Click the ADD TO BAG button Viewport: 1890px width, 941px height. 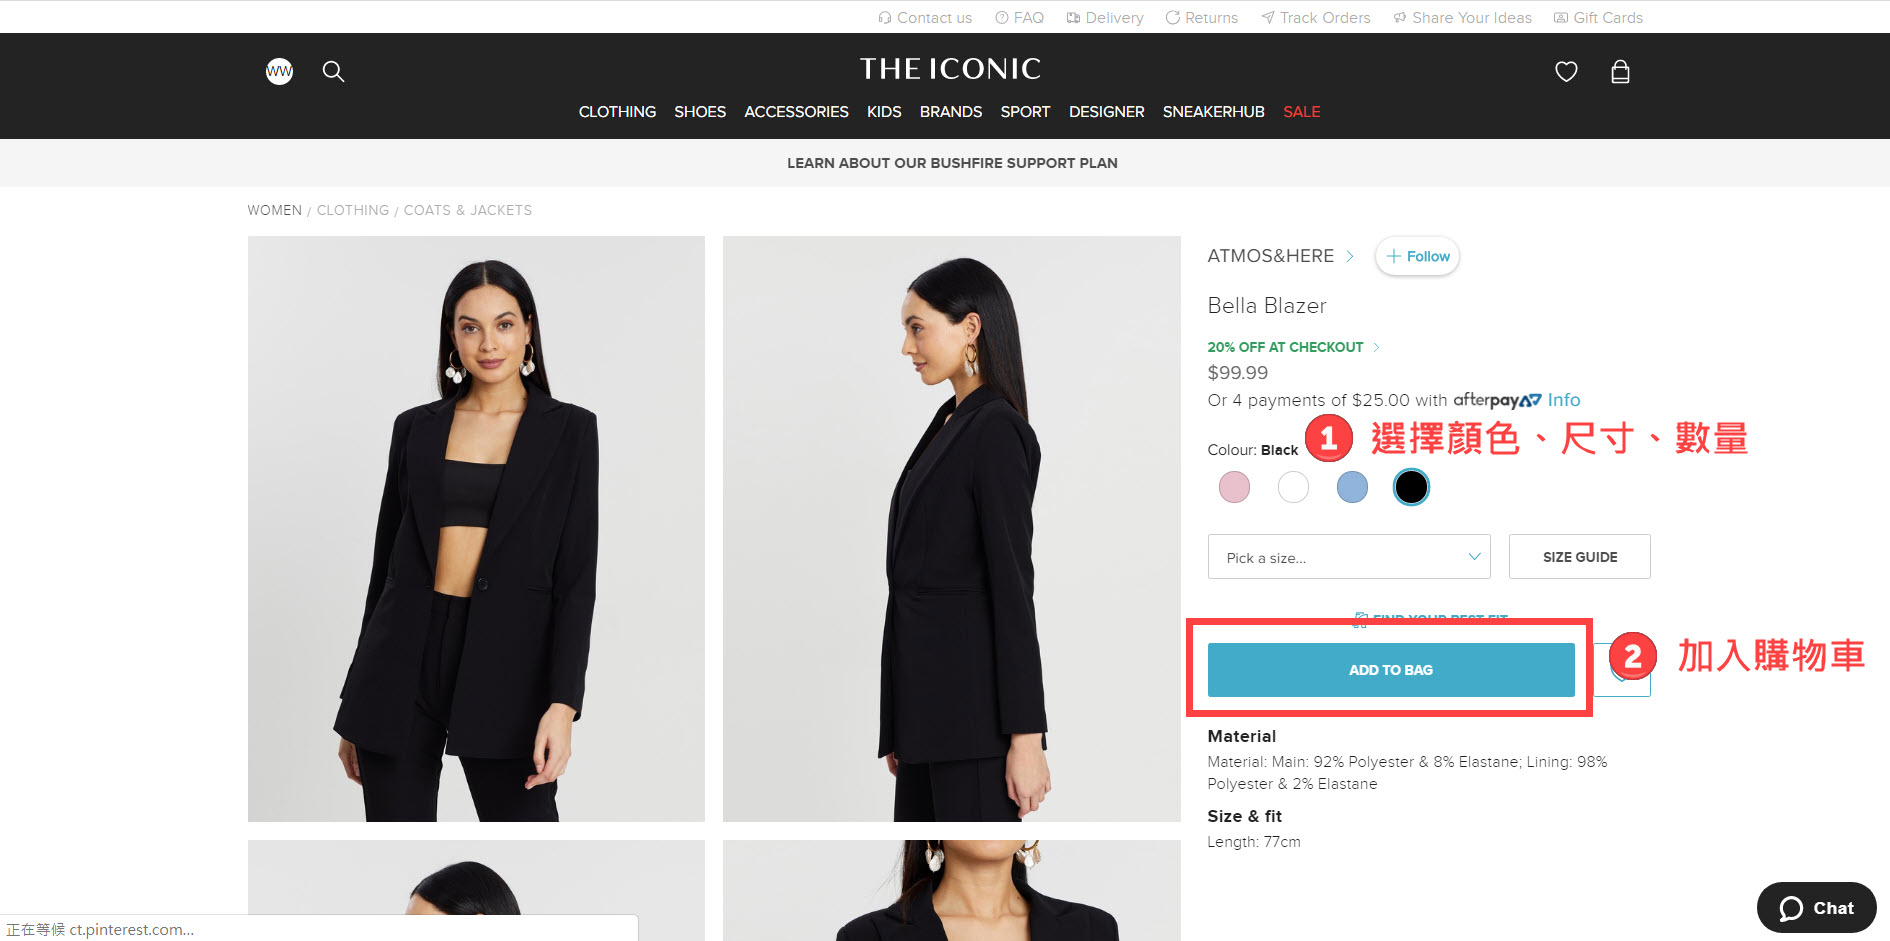tap(1391, 670)
